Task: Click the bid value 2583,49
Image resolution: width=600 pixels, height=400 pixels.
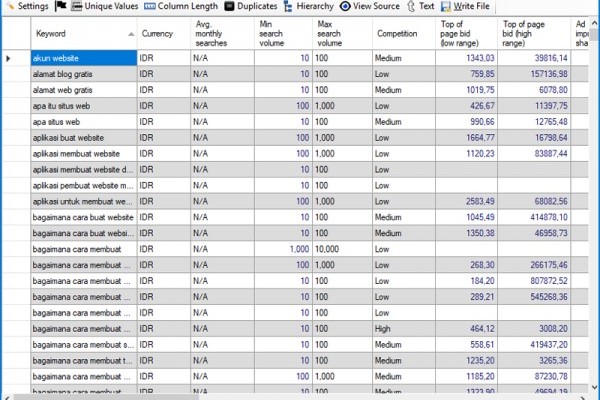Action: pos(480,201)
